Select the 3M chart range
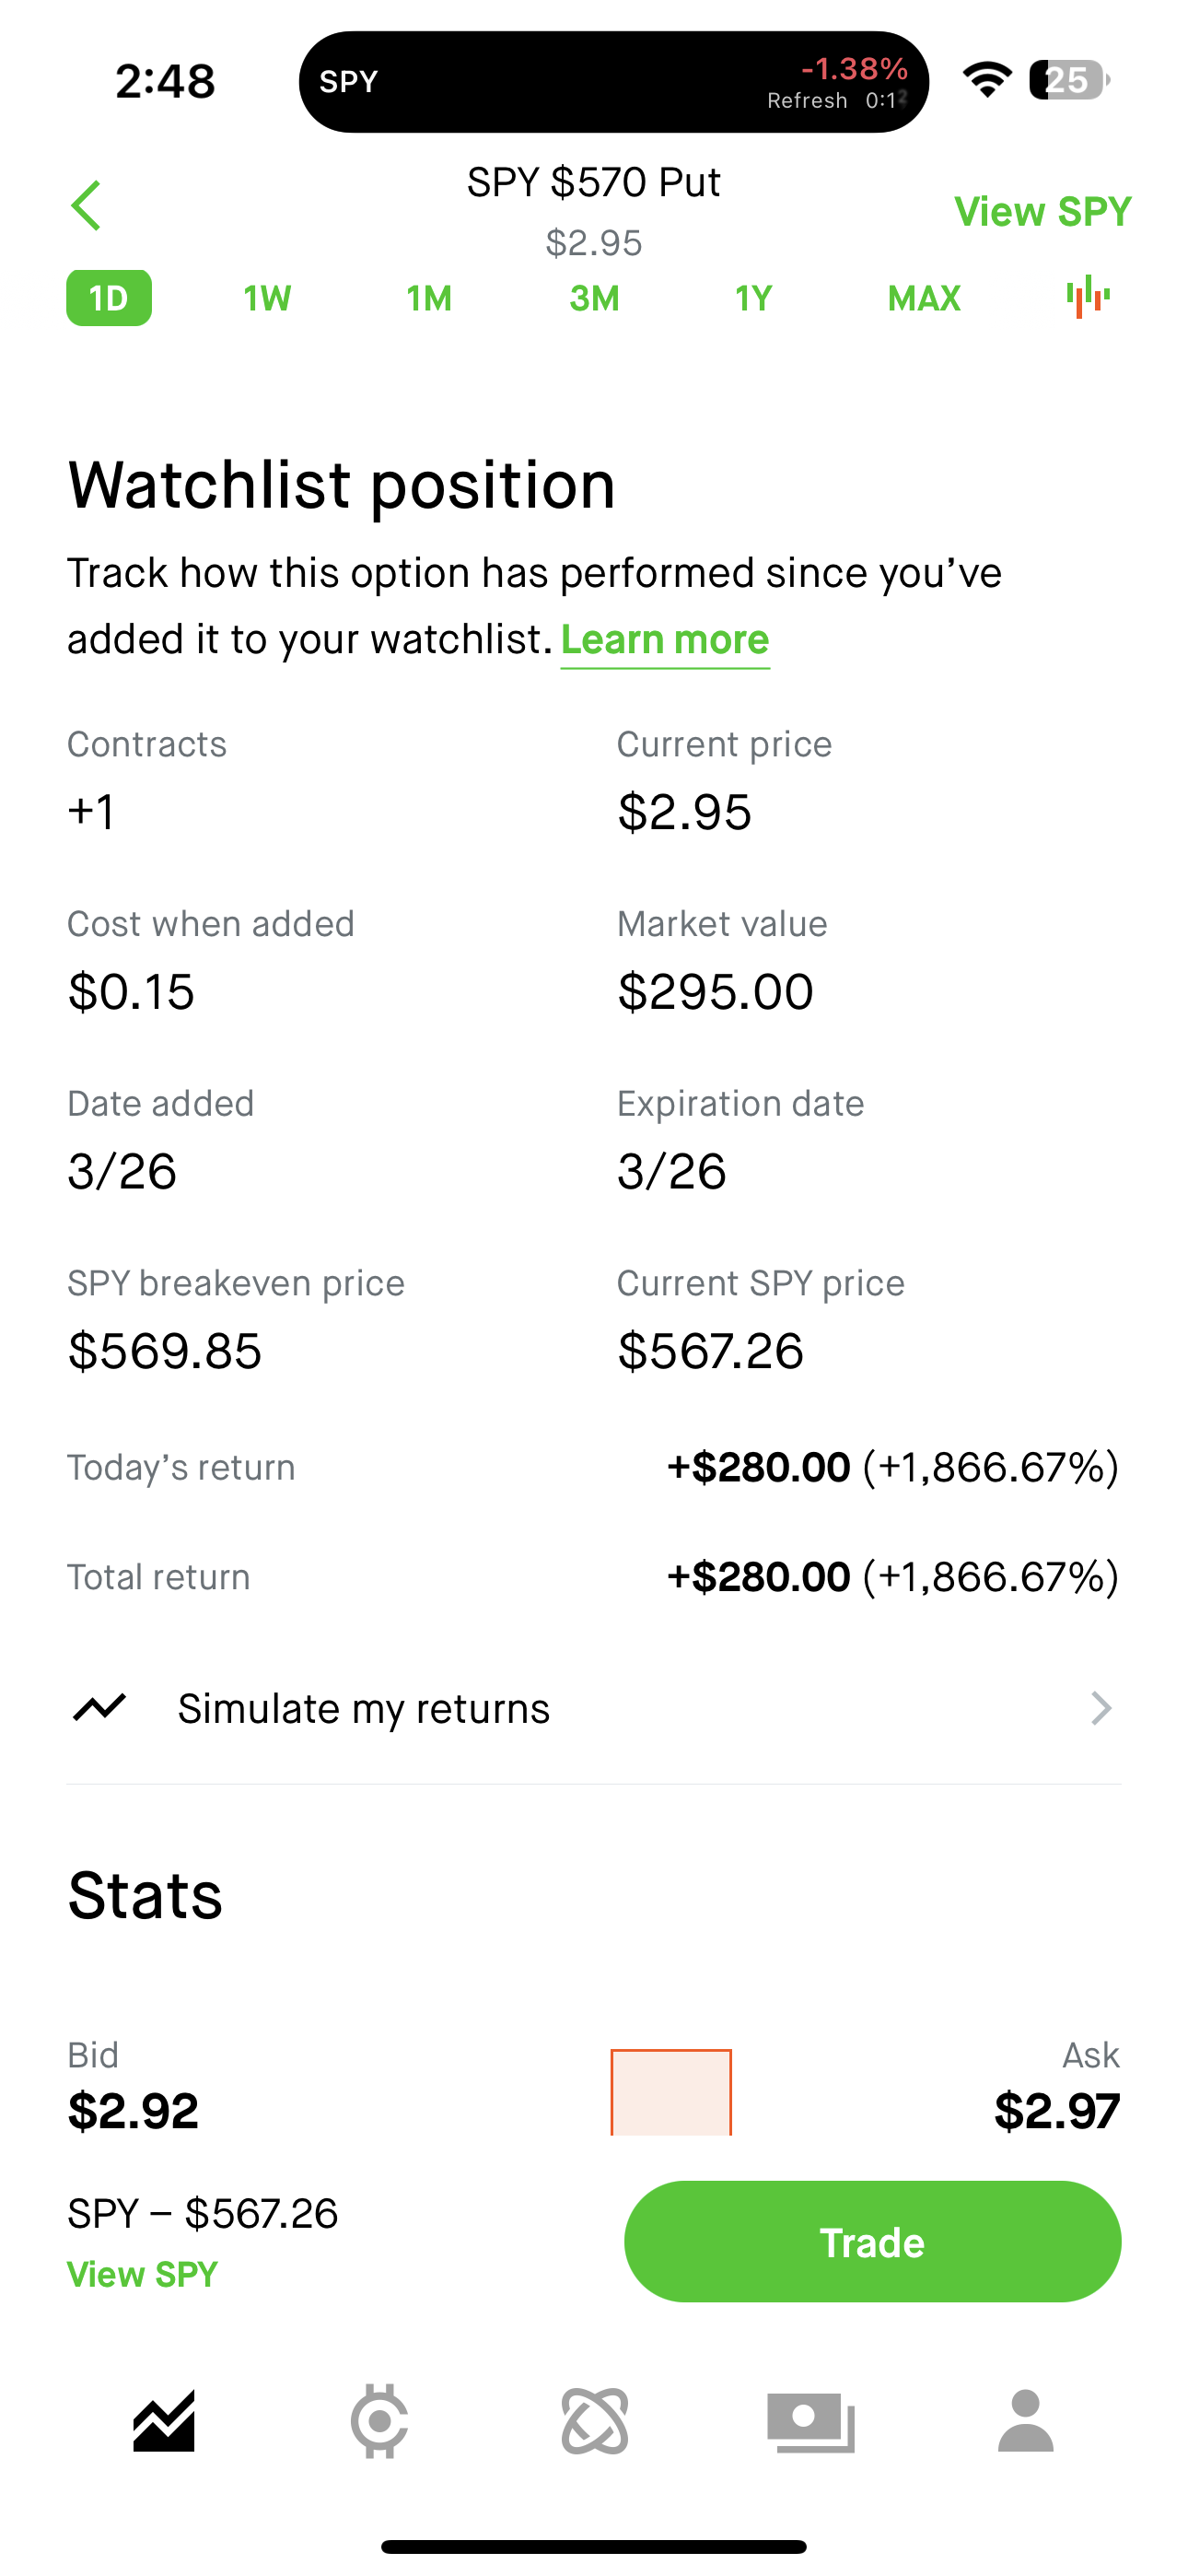 (594, 298)
